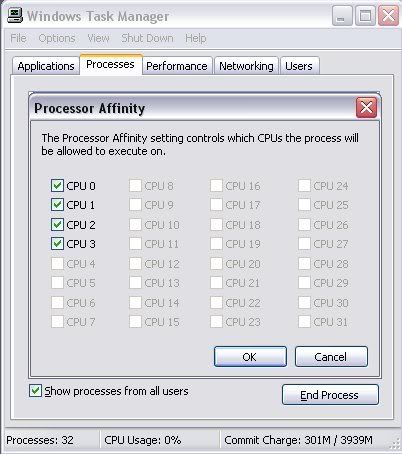Toggle the CPU 3 checkbox
The width and height of the screenshot is (402, 454).
57,243
